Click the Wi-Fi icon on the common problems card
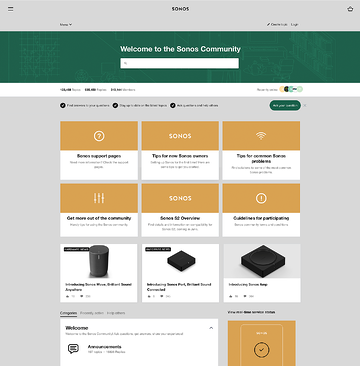This screenshot has width=360, height=366. [x=261, y=136]
